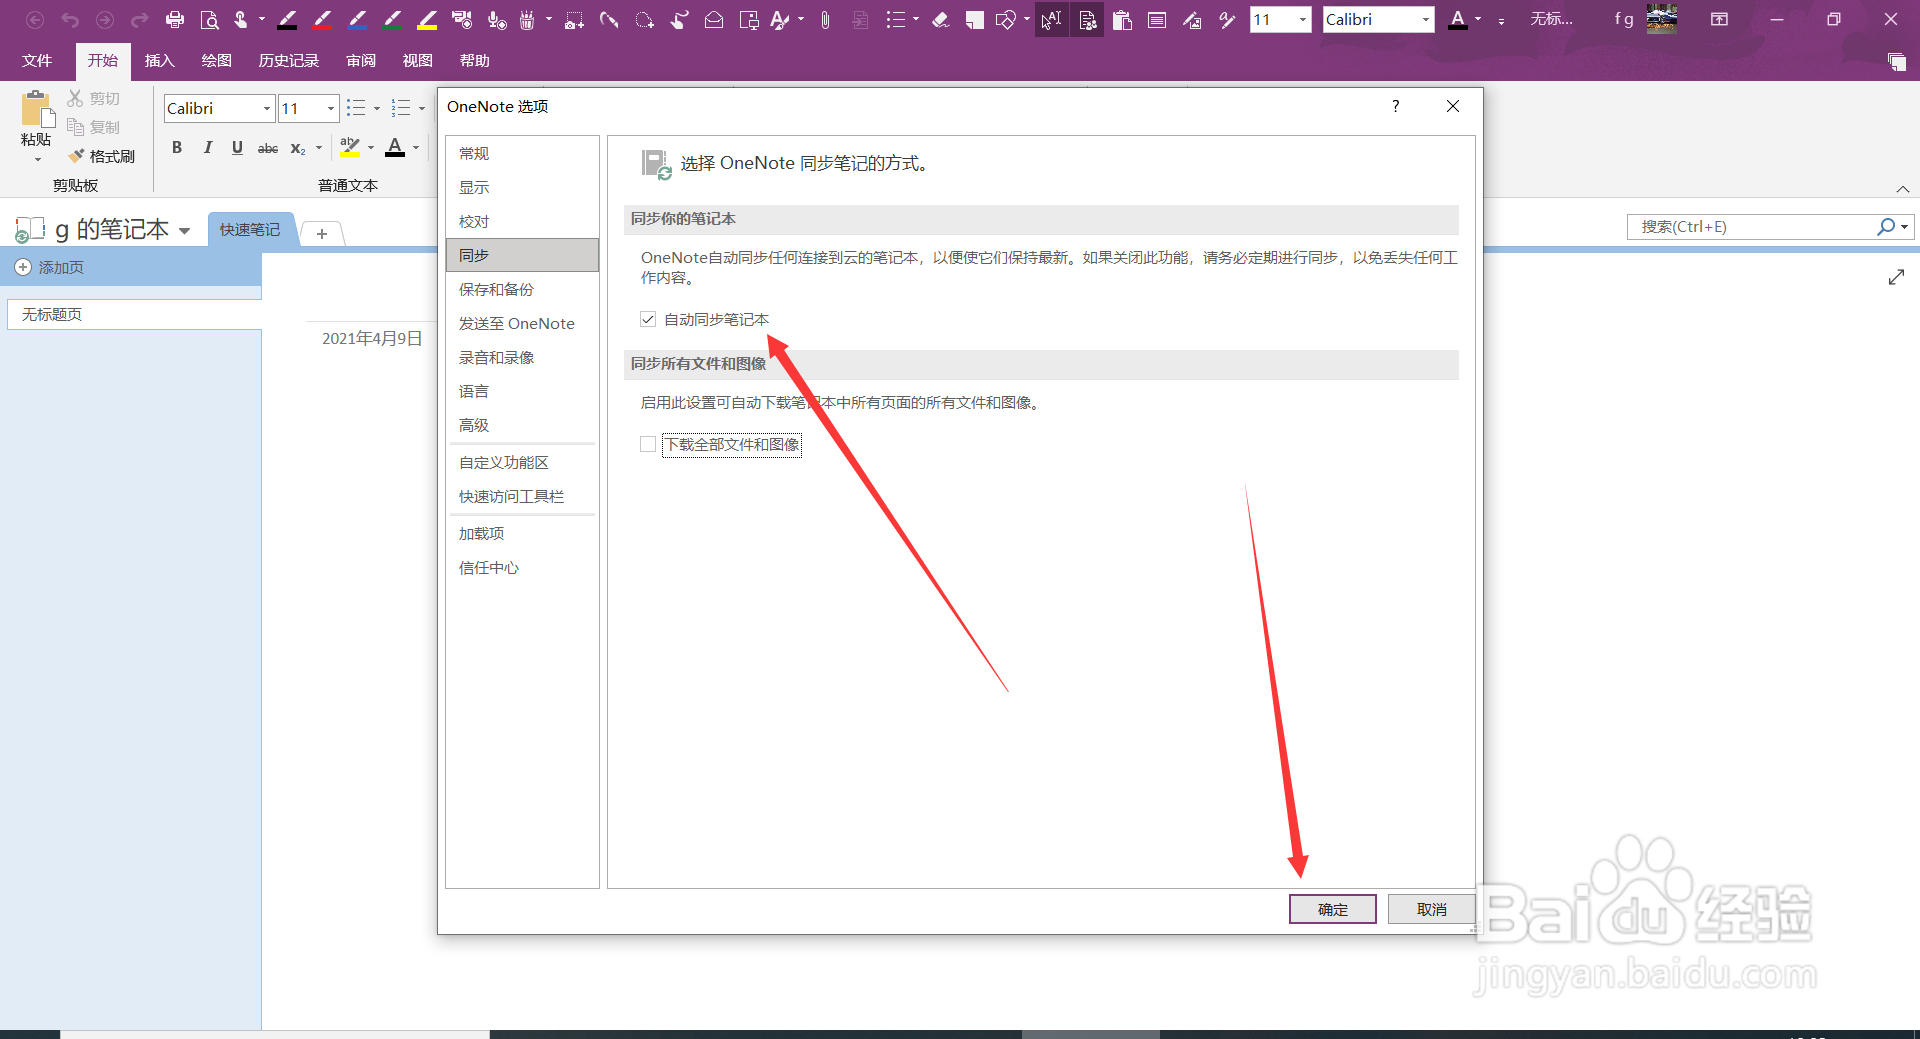Screen dimensions: 1920x1039
Task: Switch to the 历史记录 (History) ribbon tab
Action: 289,61
